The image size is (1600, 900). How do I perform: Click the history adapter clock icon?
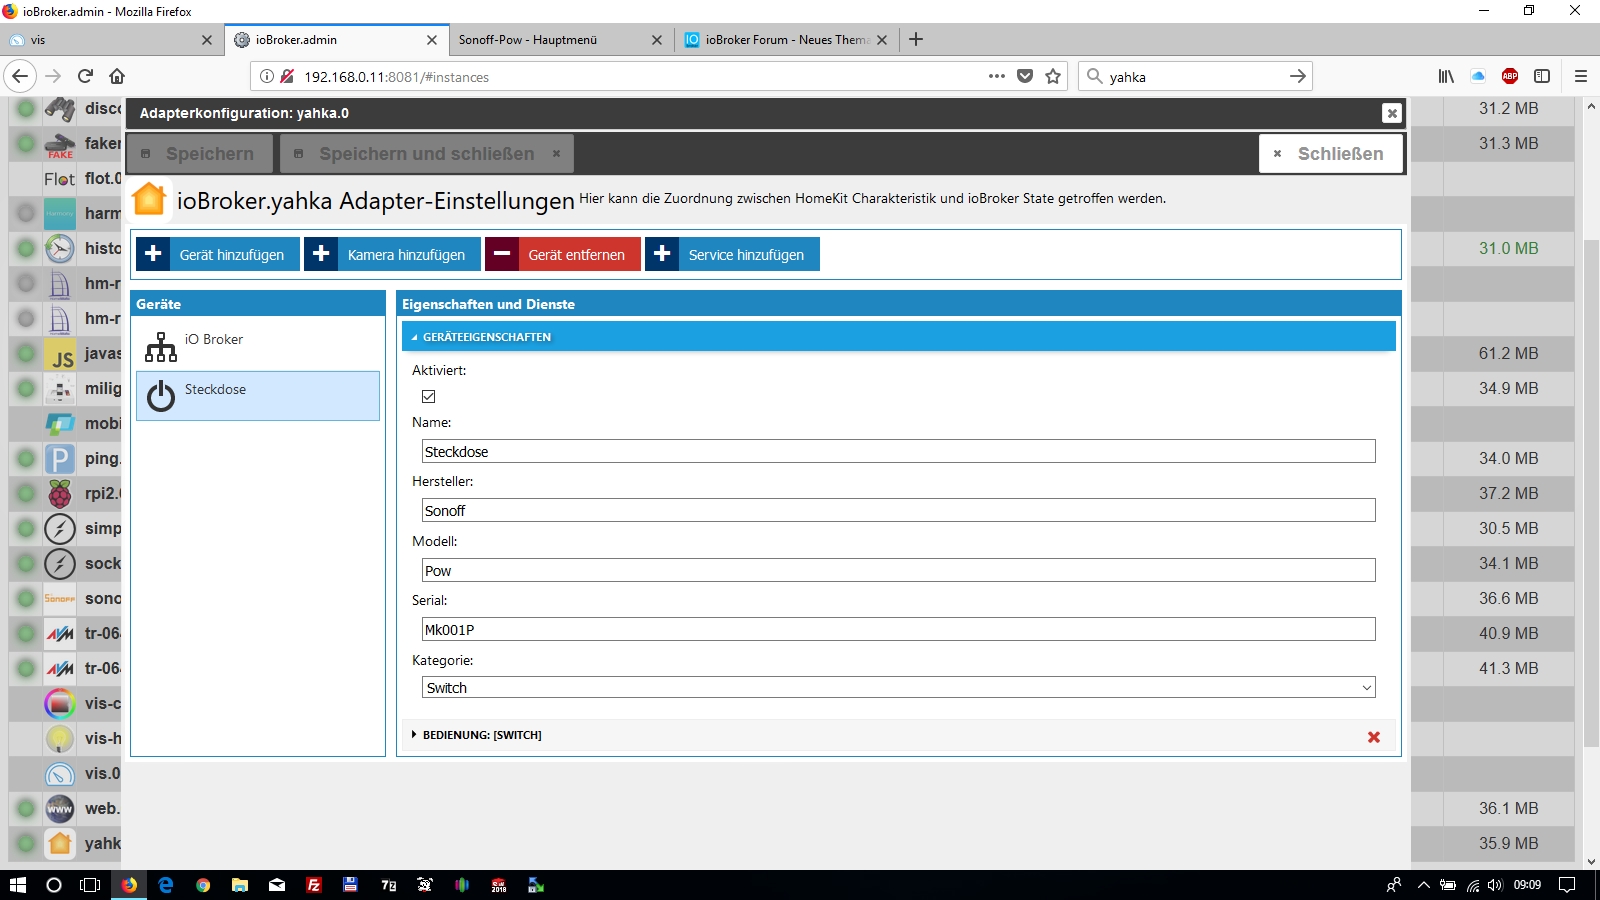pos(60,248)
